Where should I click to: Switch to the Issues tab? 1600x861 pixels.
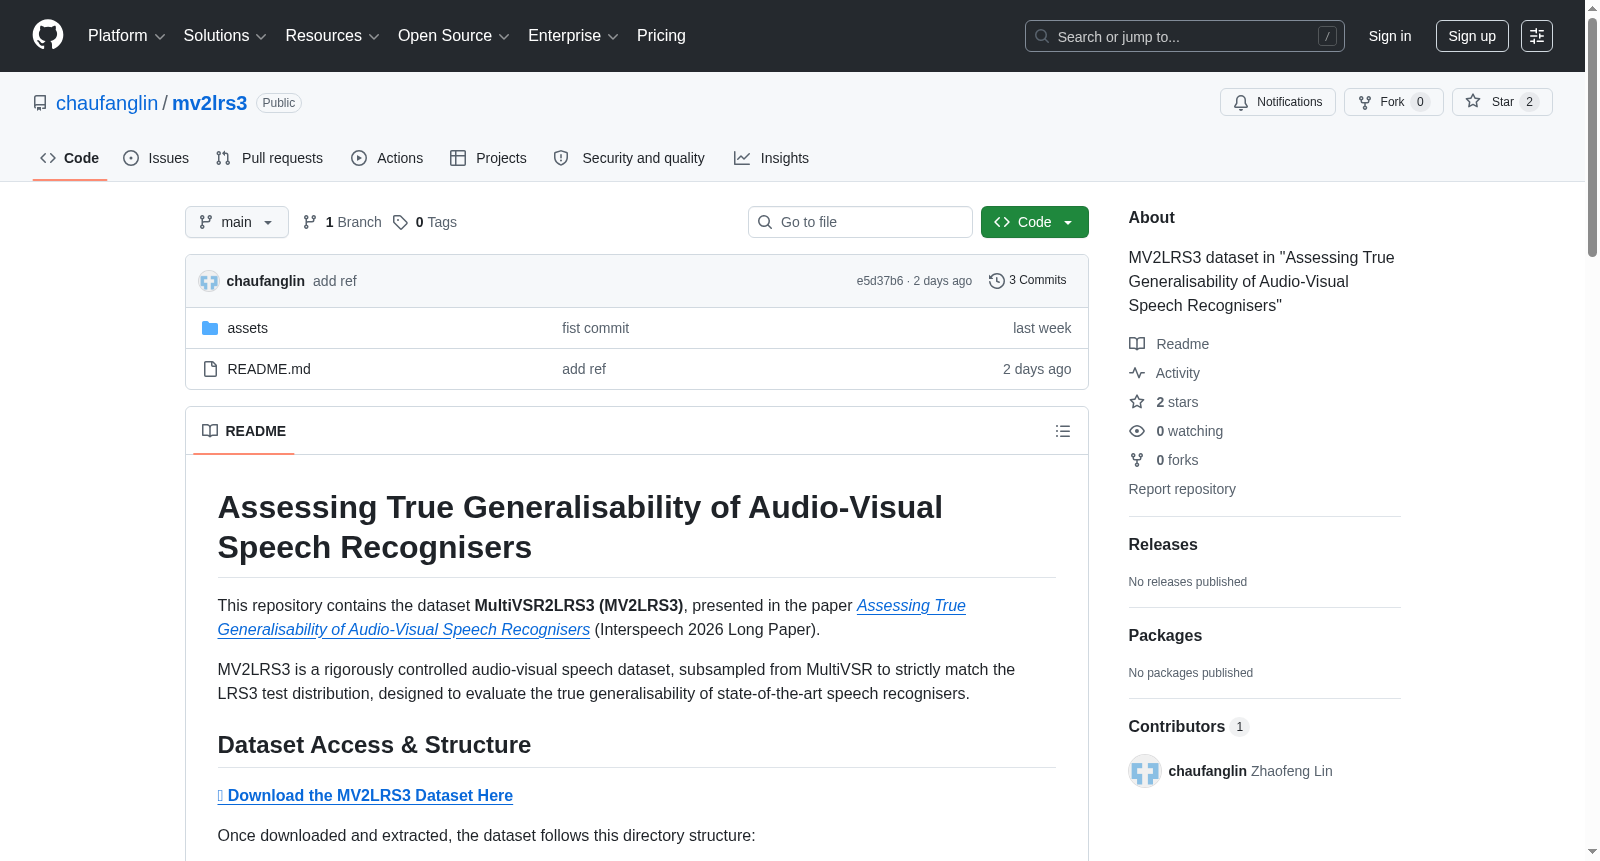156,158
